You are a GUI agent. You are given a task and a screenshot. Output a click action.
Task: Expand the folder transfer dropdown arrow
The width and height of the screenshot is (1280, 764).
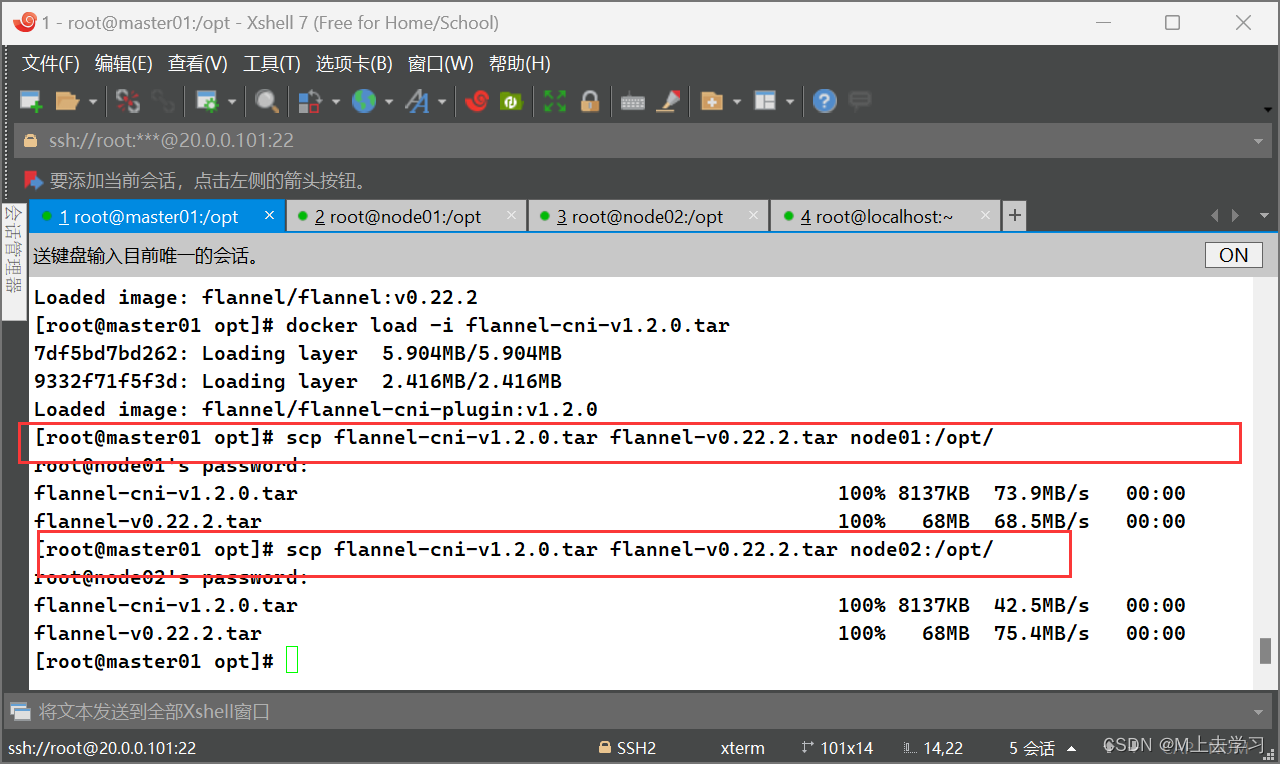pos(737,101)
